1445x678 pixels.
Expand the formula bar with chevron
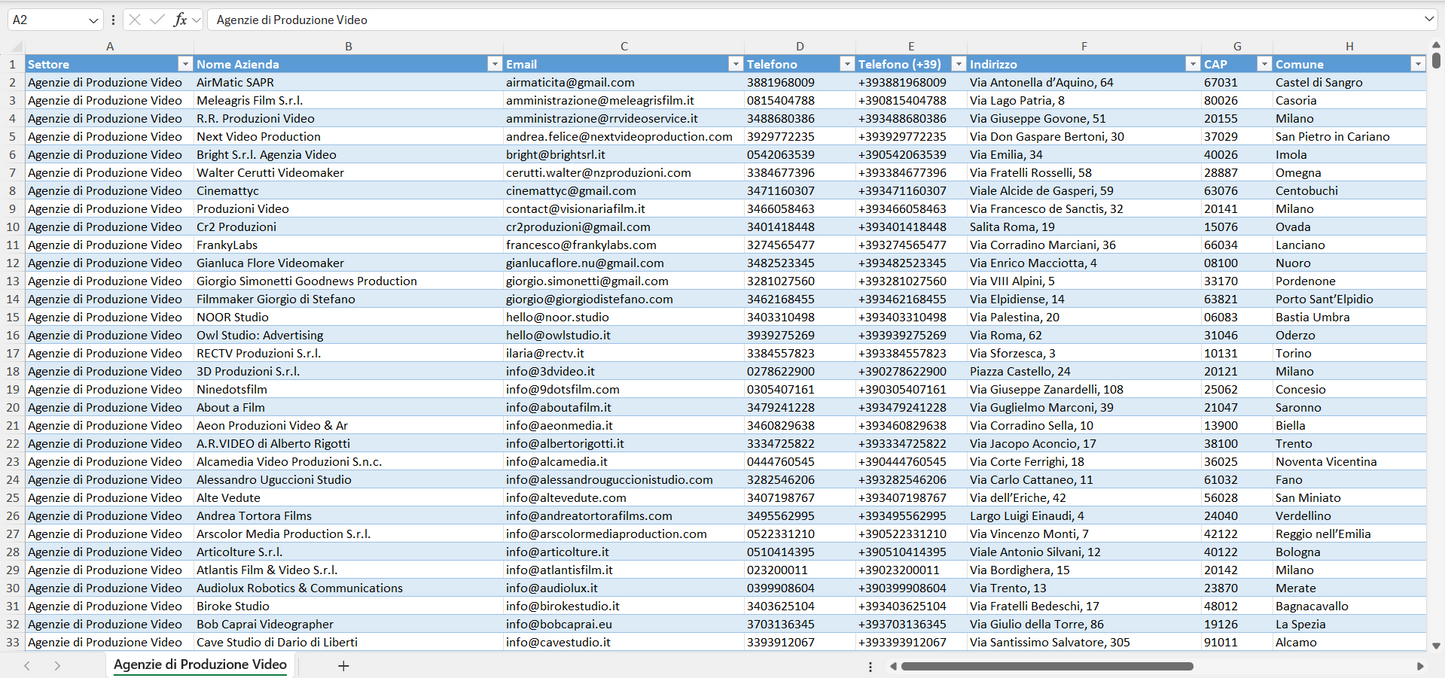(x=1429, y=20)
